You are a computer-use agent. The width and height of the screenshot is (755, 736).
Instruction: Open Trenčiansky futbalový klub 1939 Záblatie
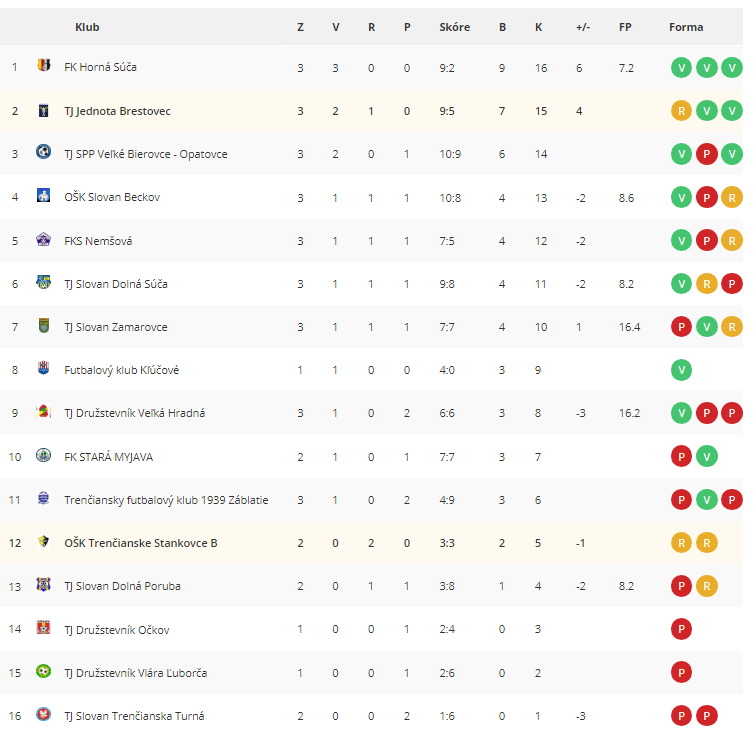point(166,500)
